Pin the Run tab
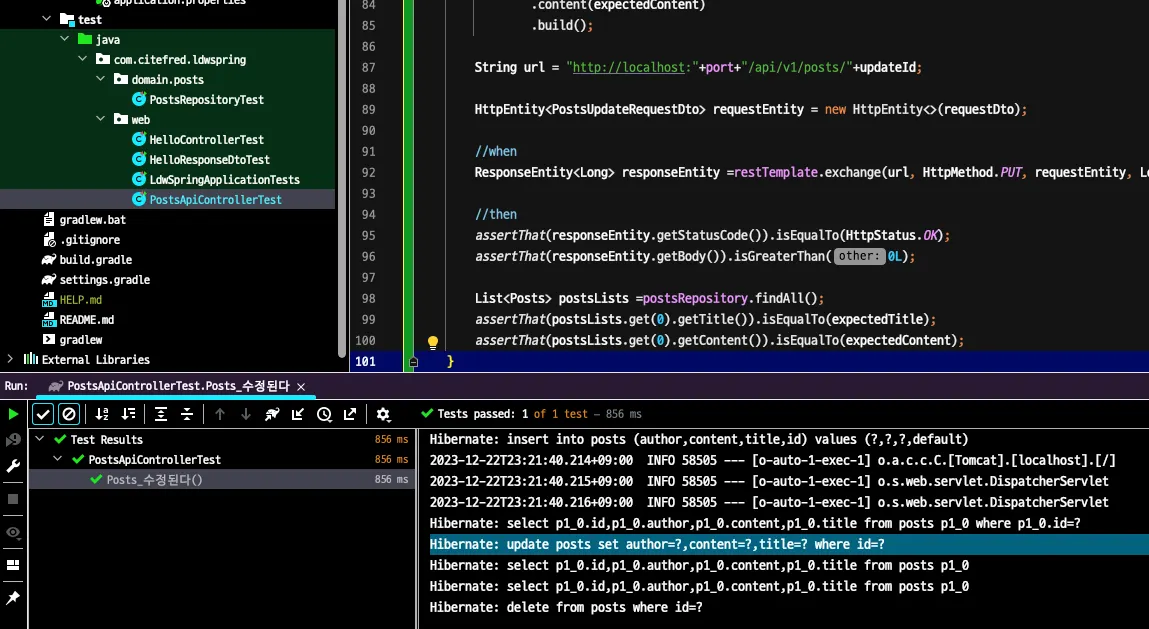 click(x=13, y=598)
